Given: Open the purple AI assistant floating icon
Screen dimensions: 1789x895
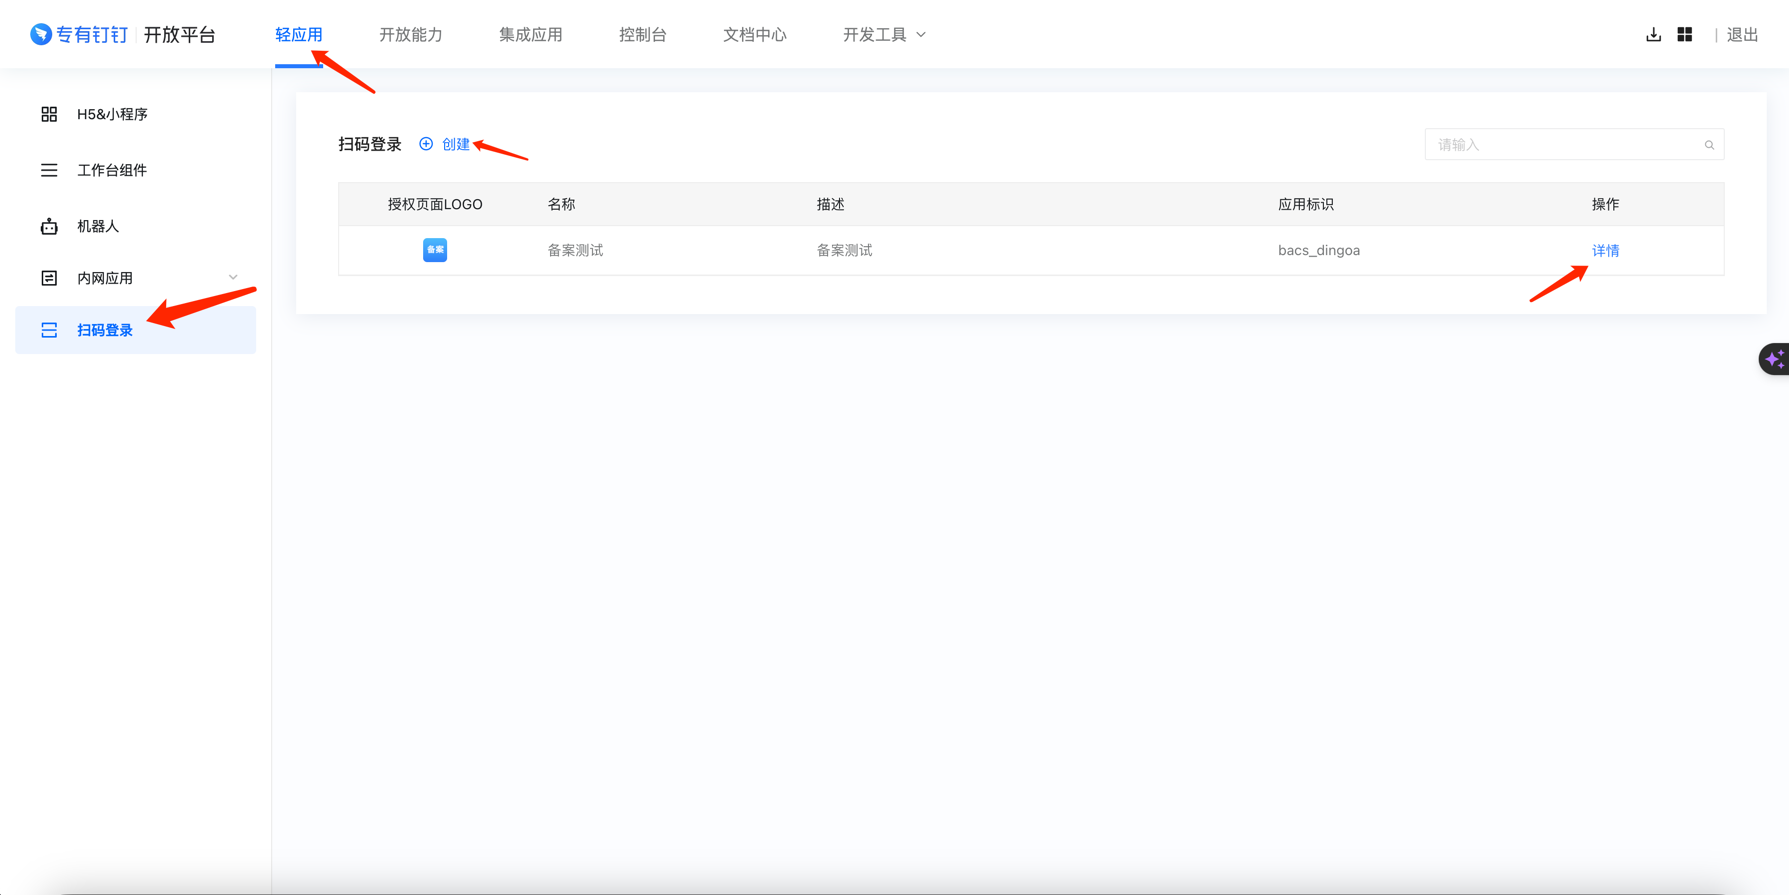Looking at the screenshot, I should 1775,359.
